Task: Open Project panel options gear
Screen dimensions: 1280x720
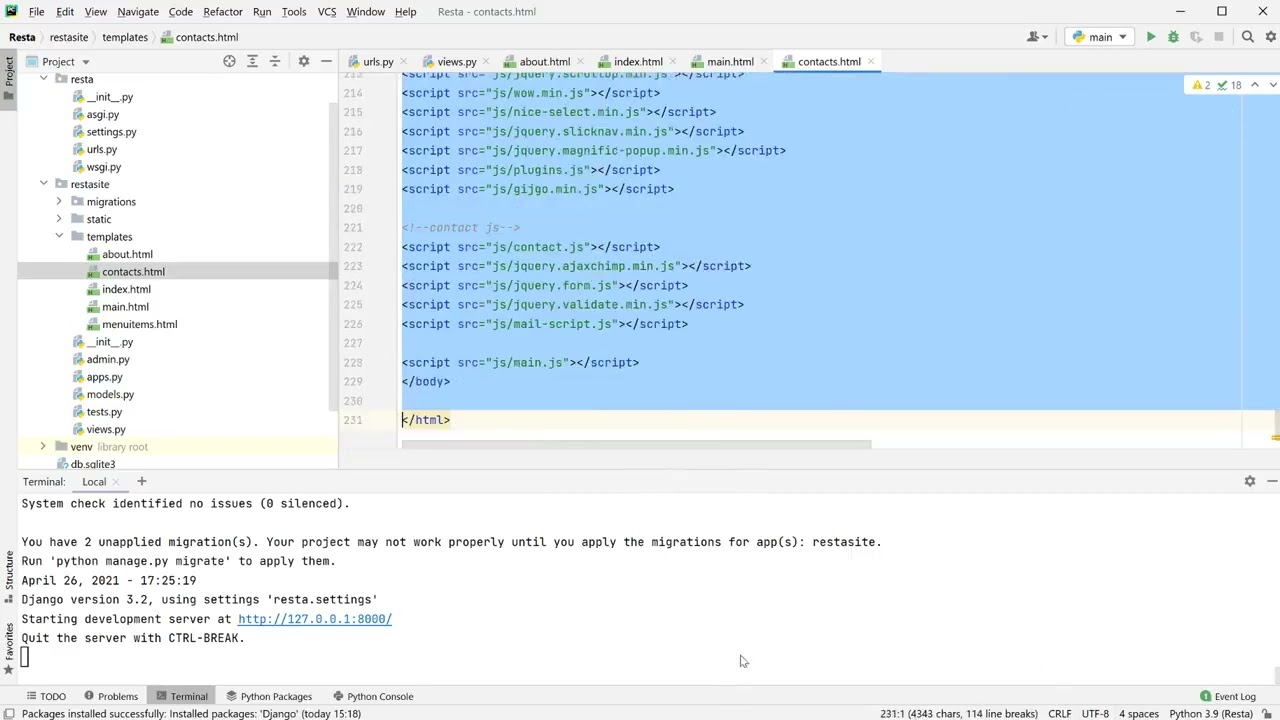Action: 304,61
